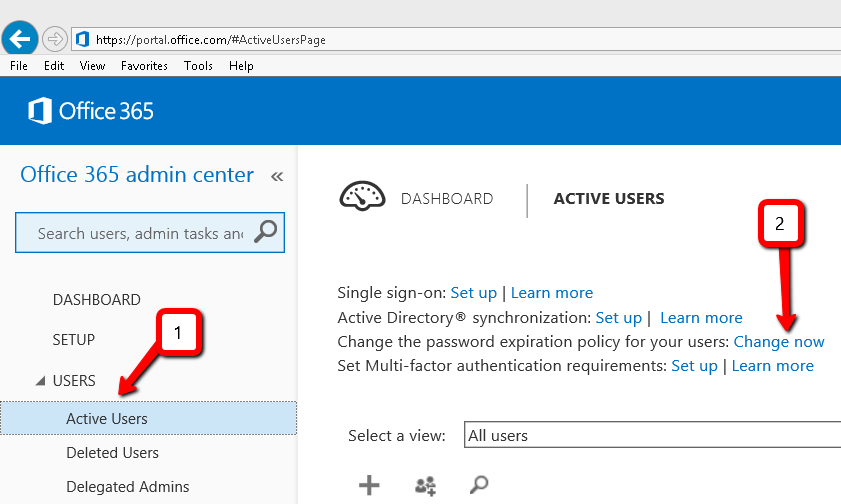Screen dimensions: 841x504
Task: Click the Office 365 logo in header
Action: coord(91,111)
